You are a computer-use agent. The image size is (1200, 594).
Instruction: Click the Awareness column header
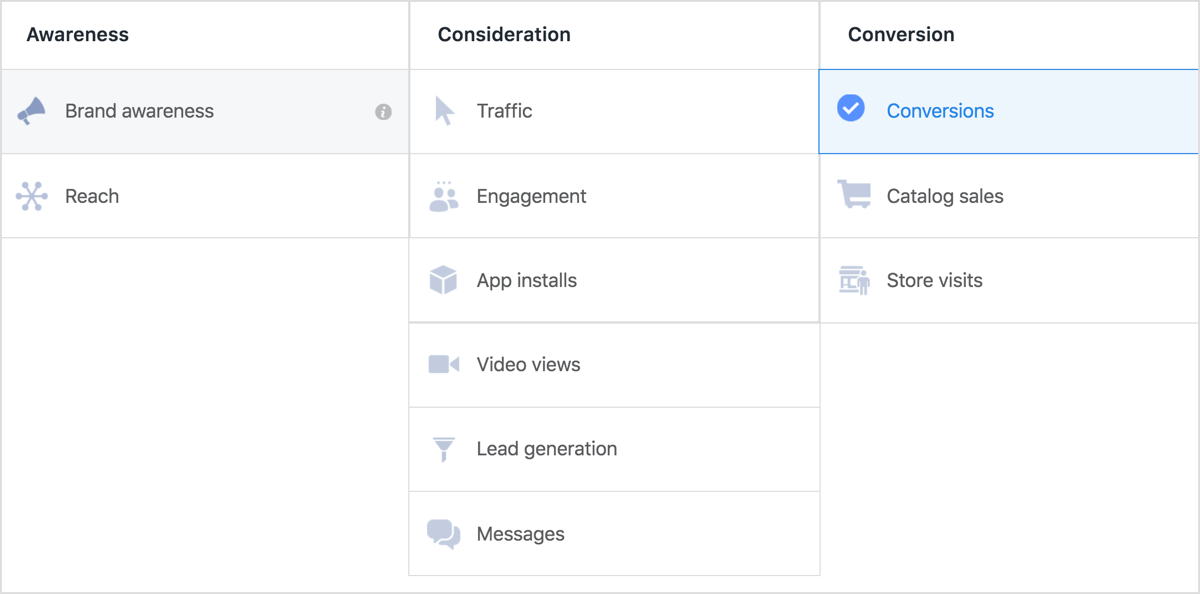coord(78,35)
